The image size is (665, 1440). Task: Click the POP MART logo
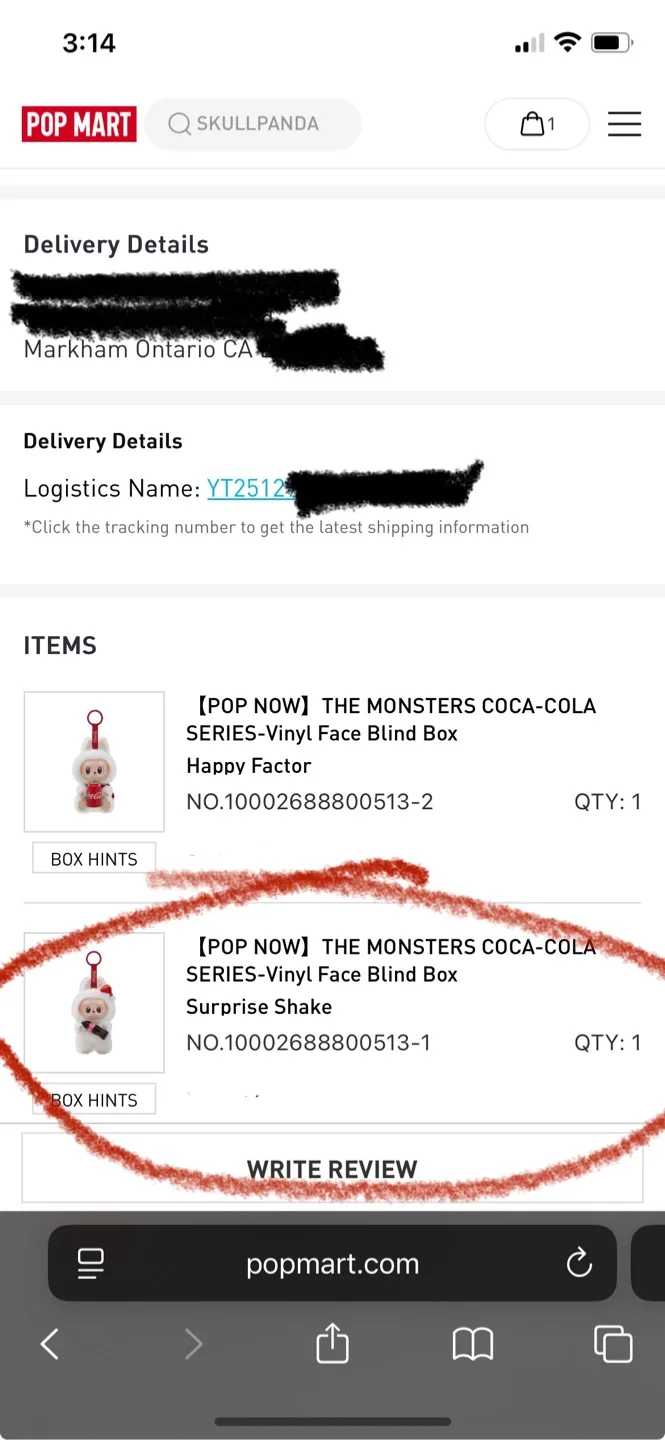78,123
